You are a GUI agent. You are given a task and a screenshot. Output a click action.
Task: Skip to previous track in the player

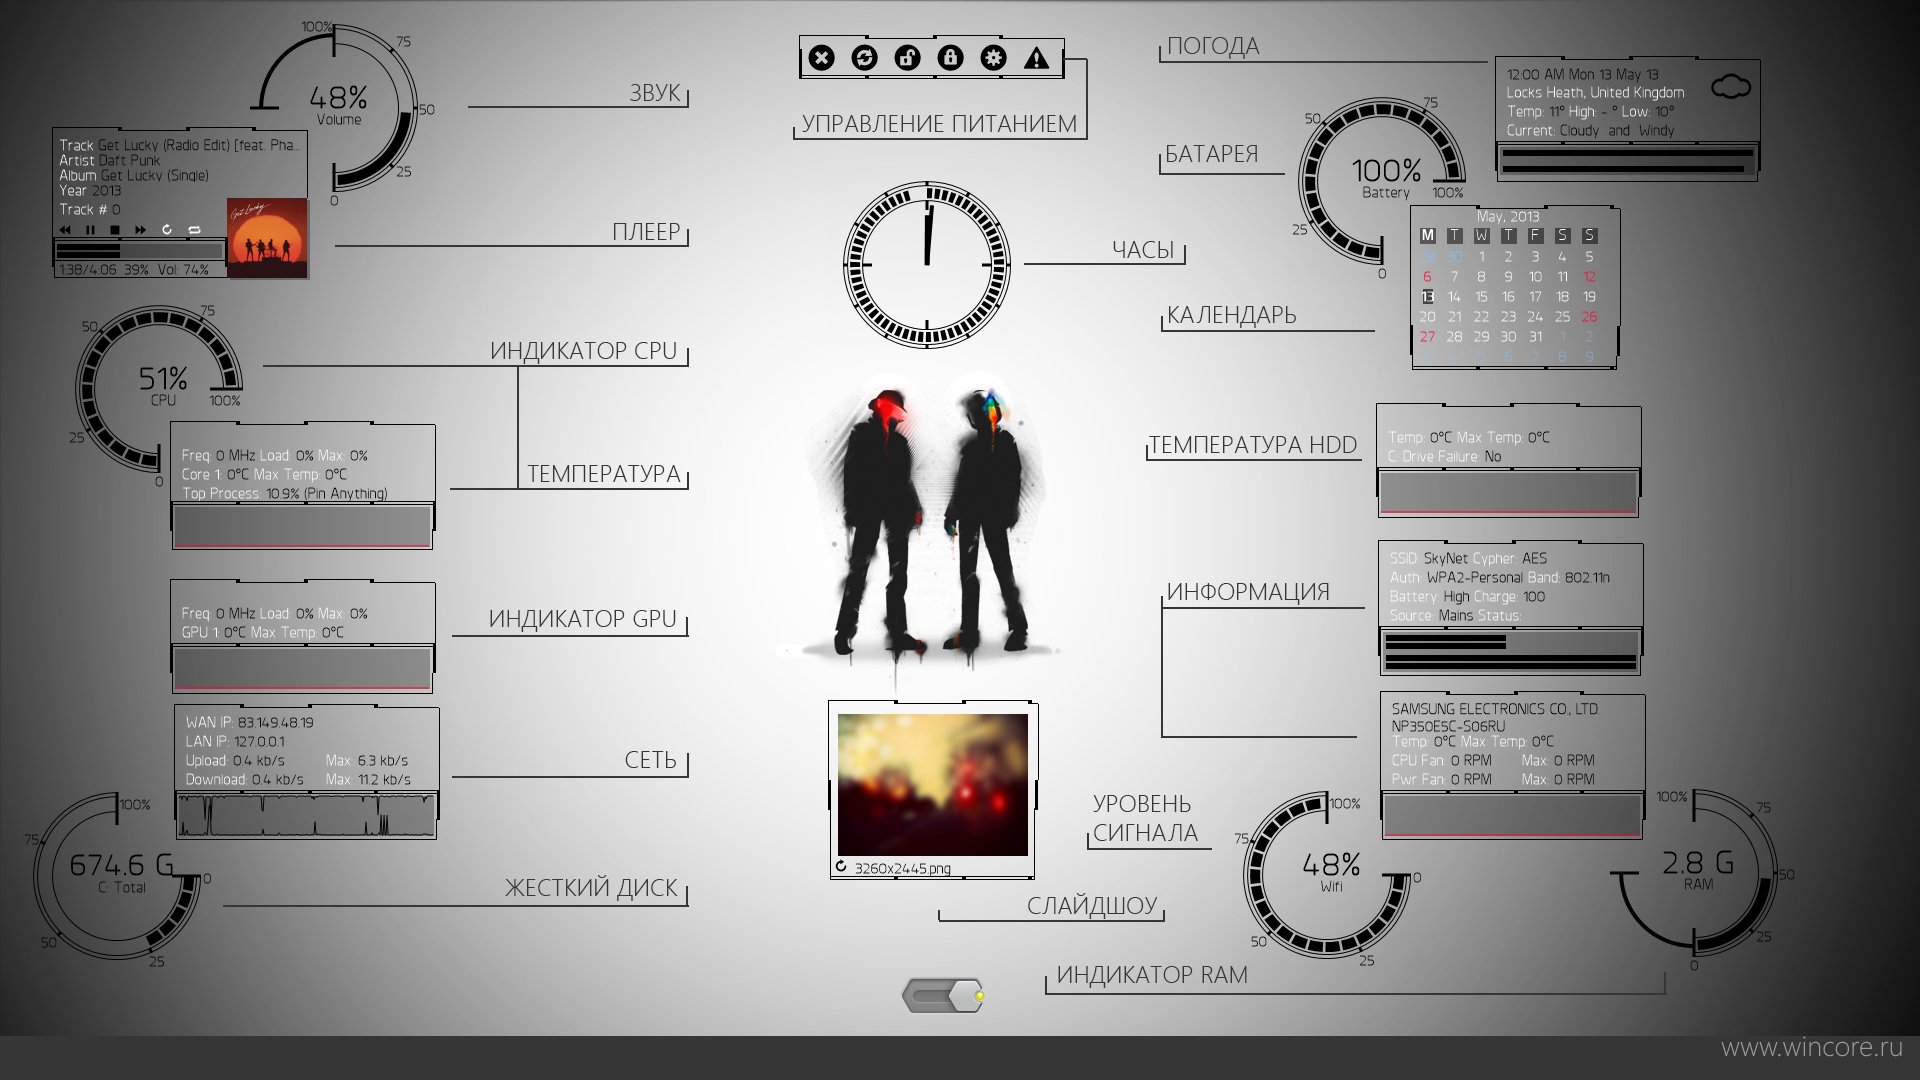[66, 230]
